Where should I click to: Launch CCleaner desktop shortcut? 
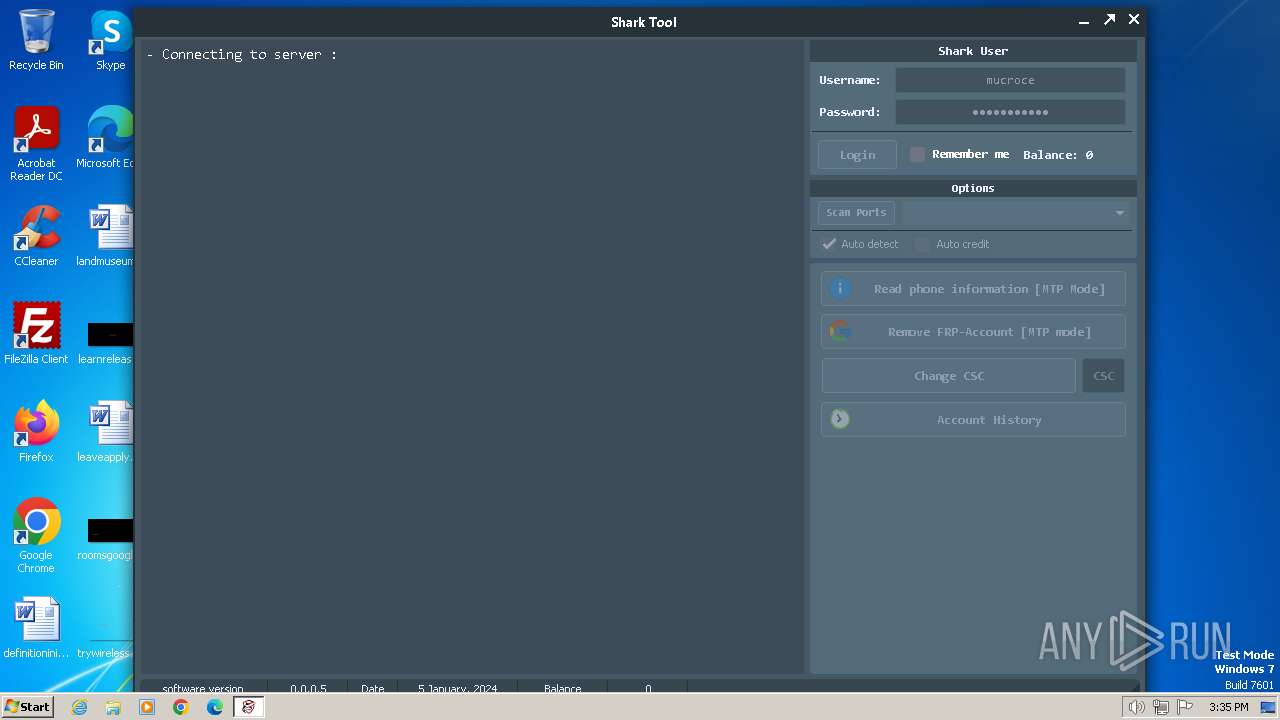tap(36, 236)
